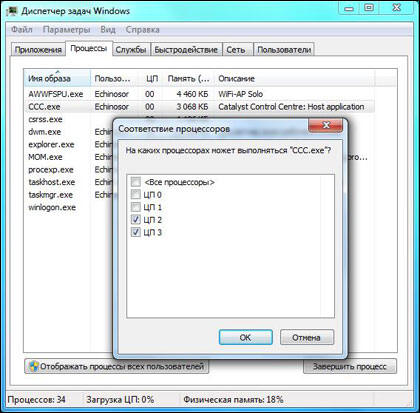Open the Справка menu

[x=142, y=30]
